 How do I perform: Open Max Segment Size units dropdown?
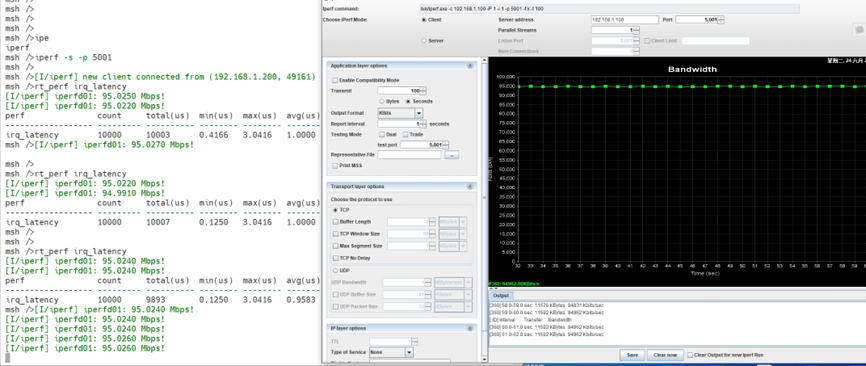[x=463, y=246]
